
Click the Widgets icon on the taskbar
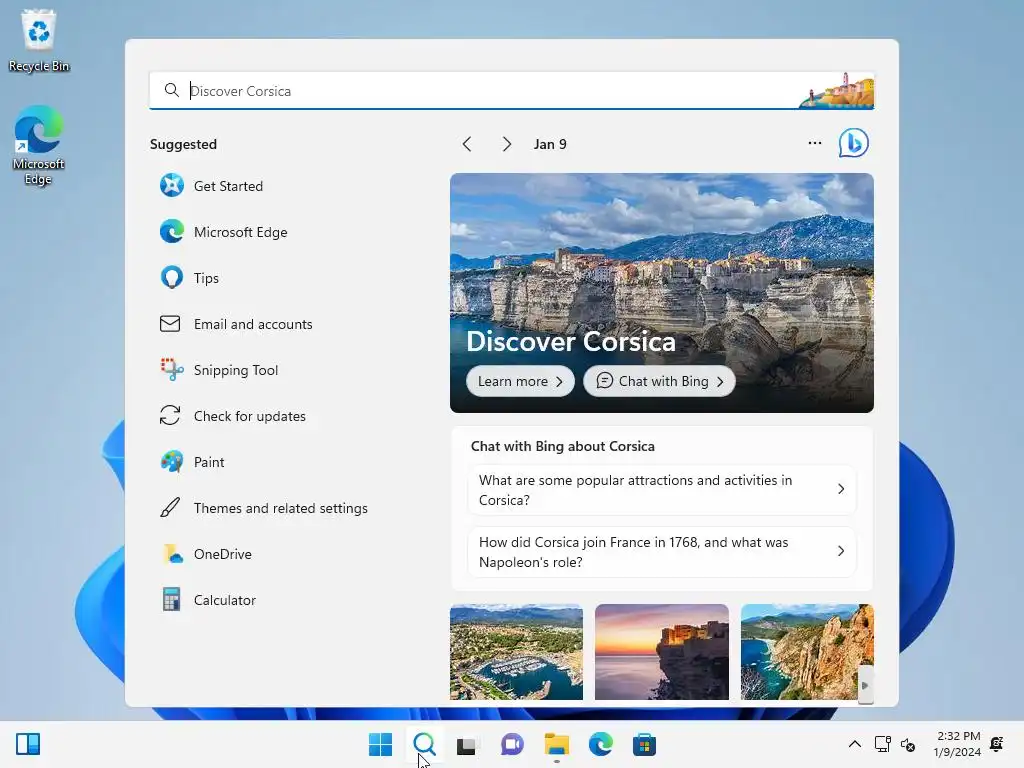(28, 744)
